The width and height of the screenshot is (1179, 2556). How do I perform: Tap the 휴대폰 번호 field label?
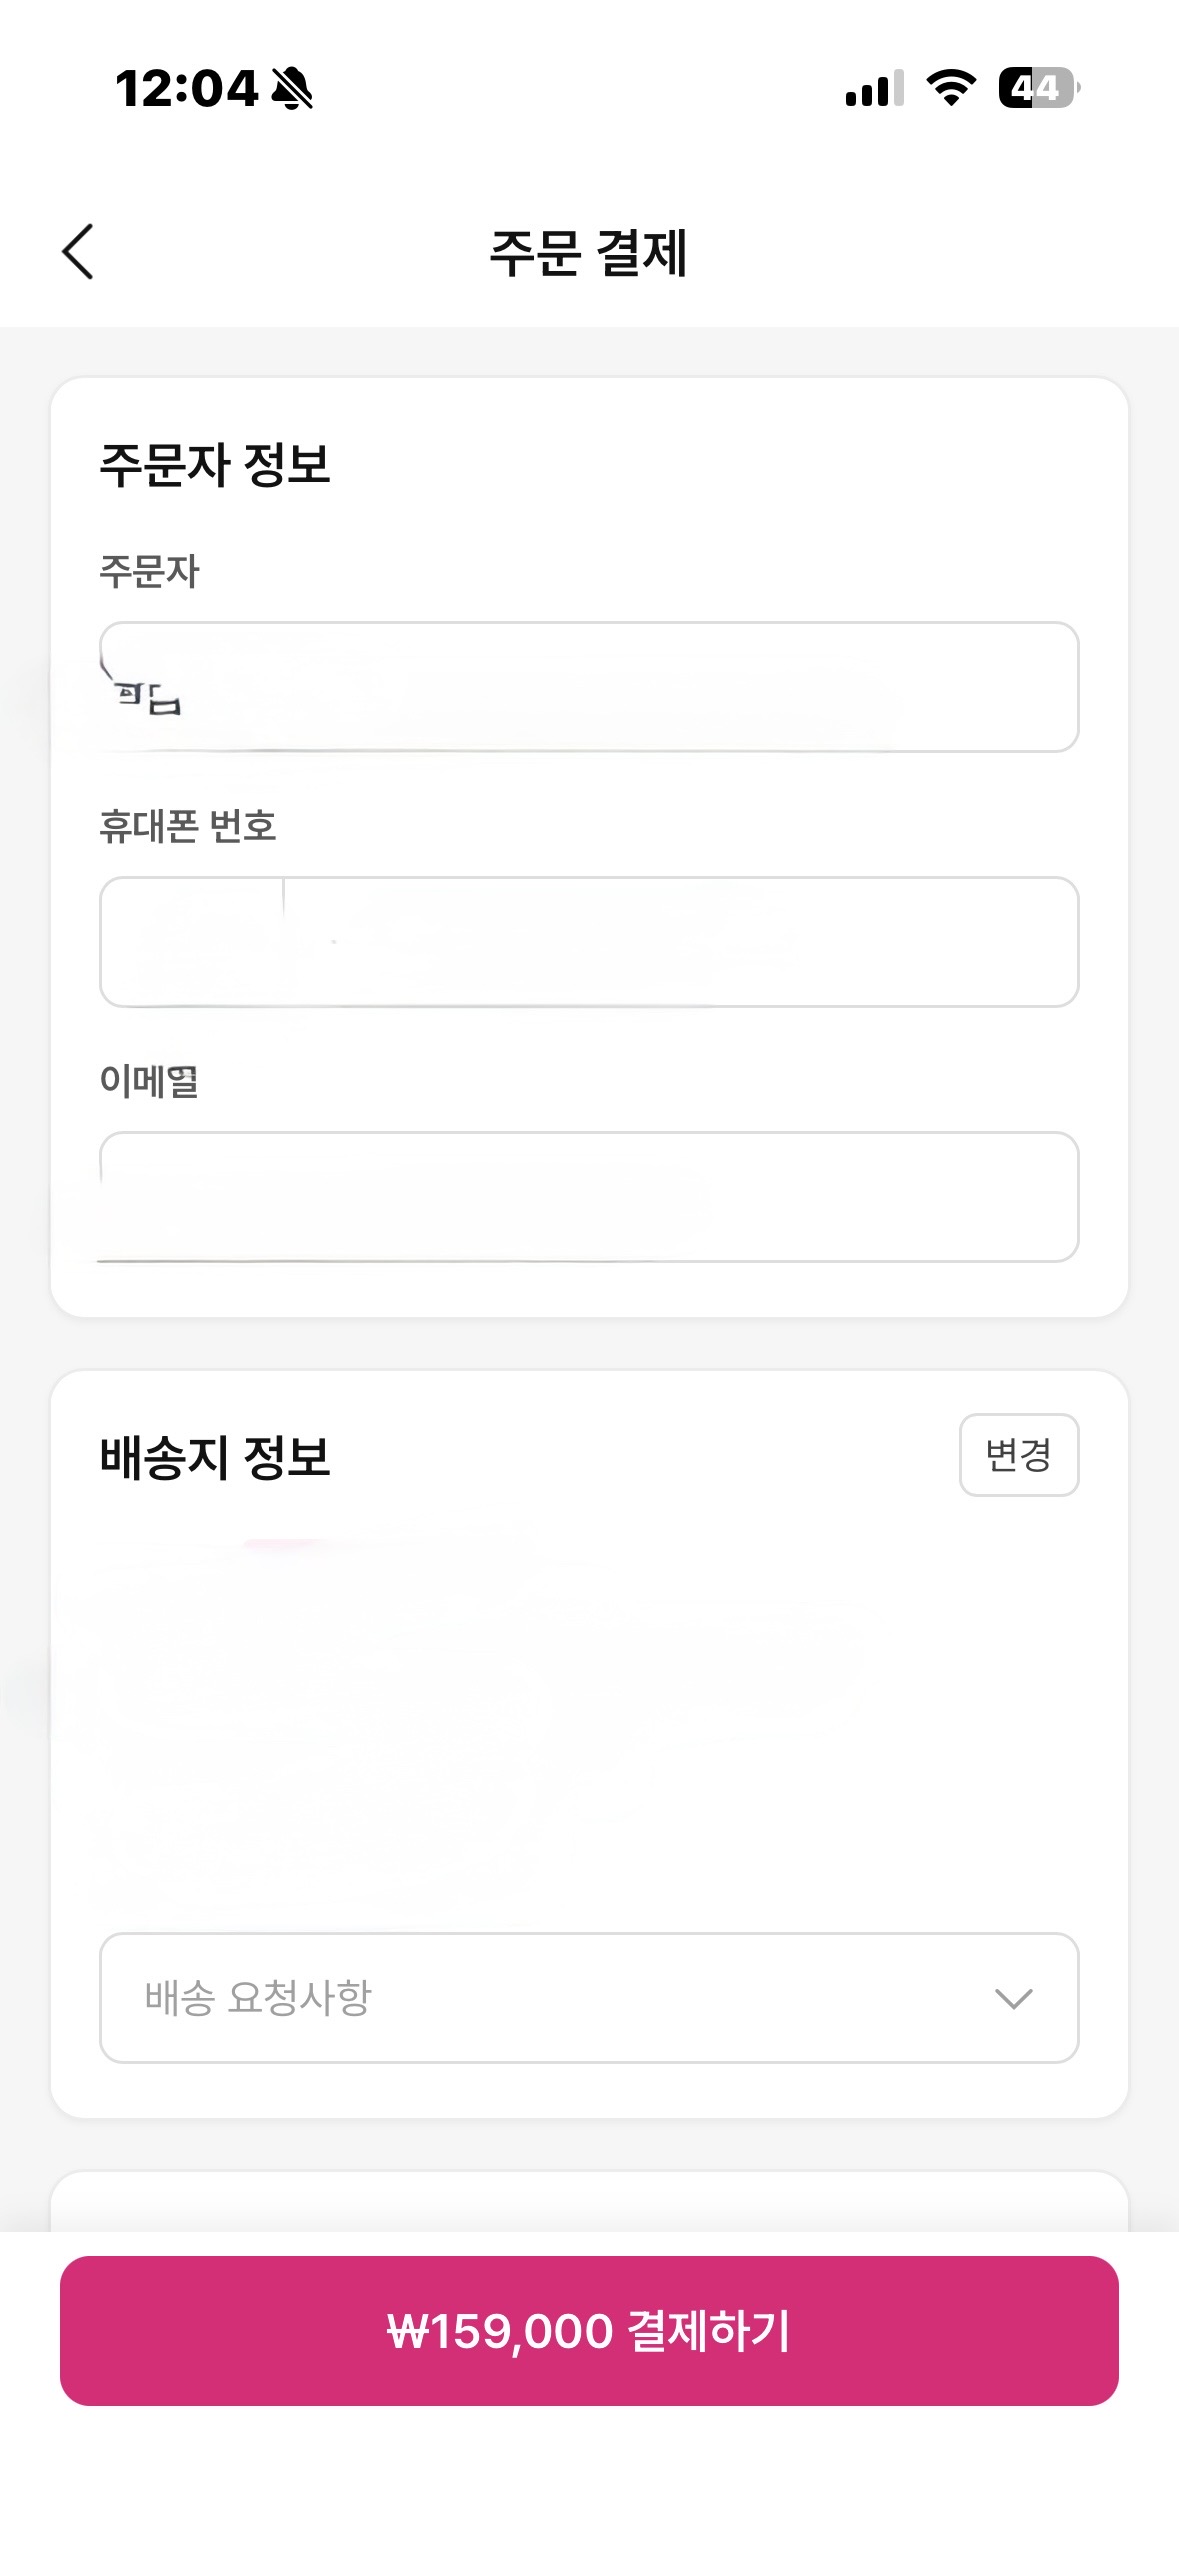(x=188, y=827)
